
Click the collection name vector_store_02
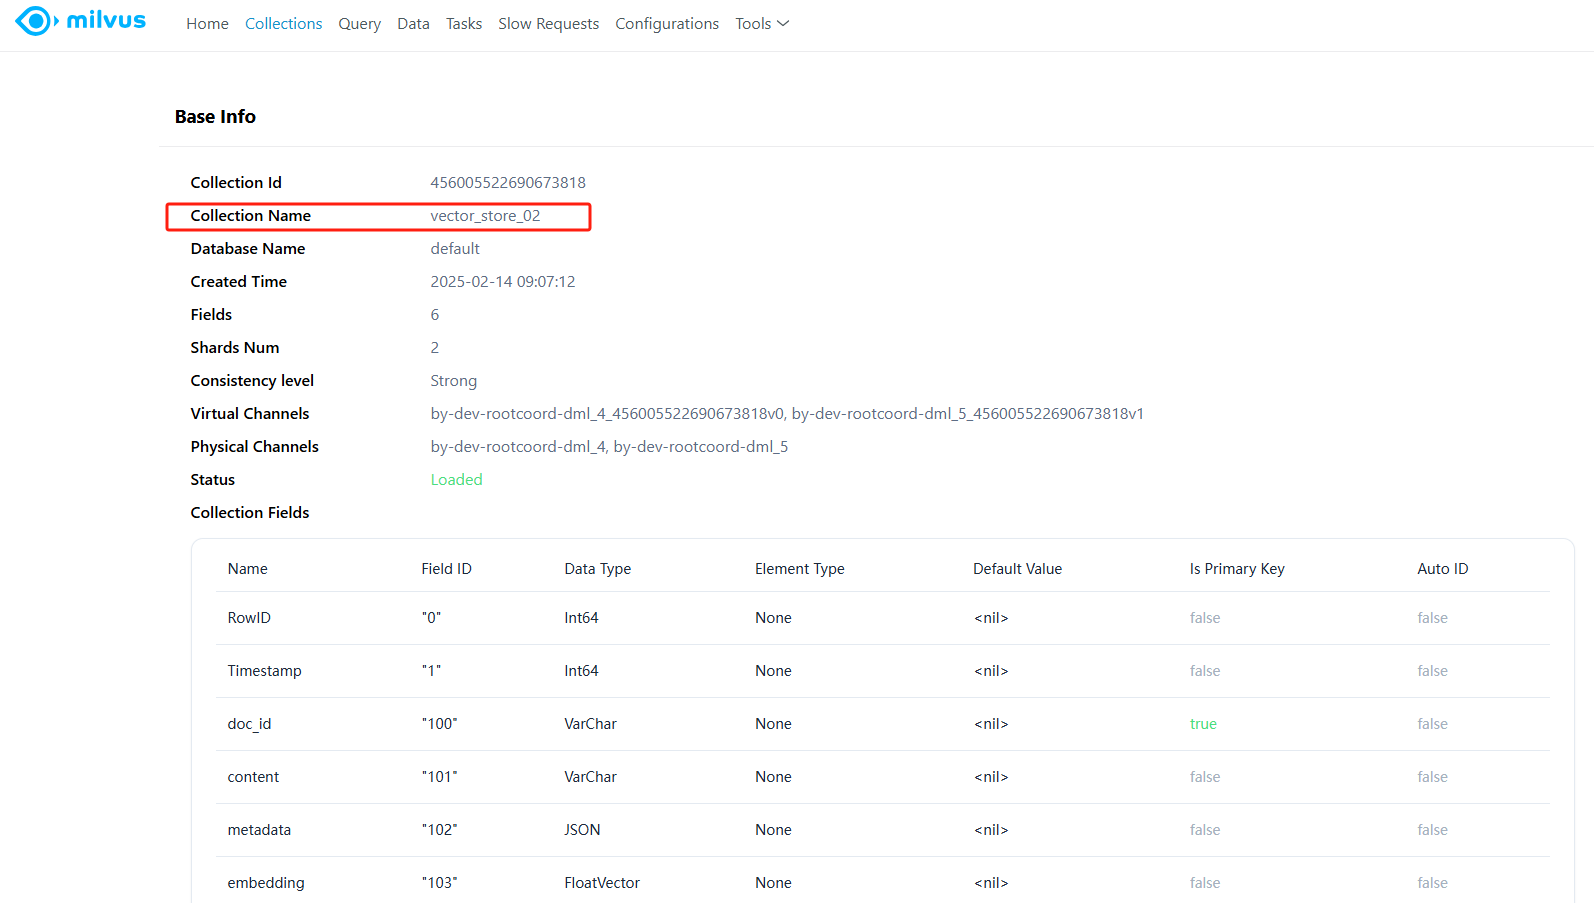(x=485, y=216)
